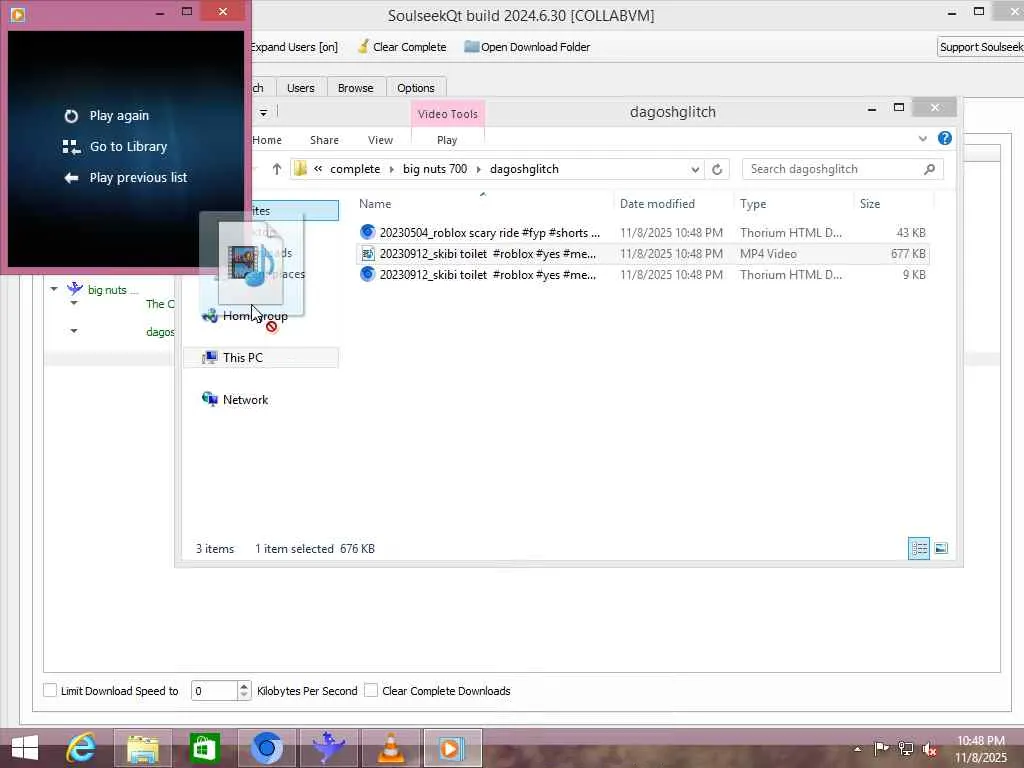Open Explorer help question mark icon
1024x768 pixels.
click(944, 138)
